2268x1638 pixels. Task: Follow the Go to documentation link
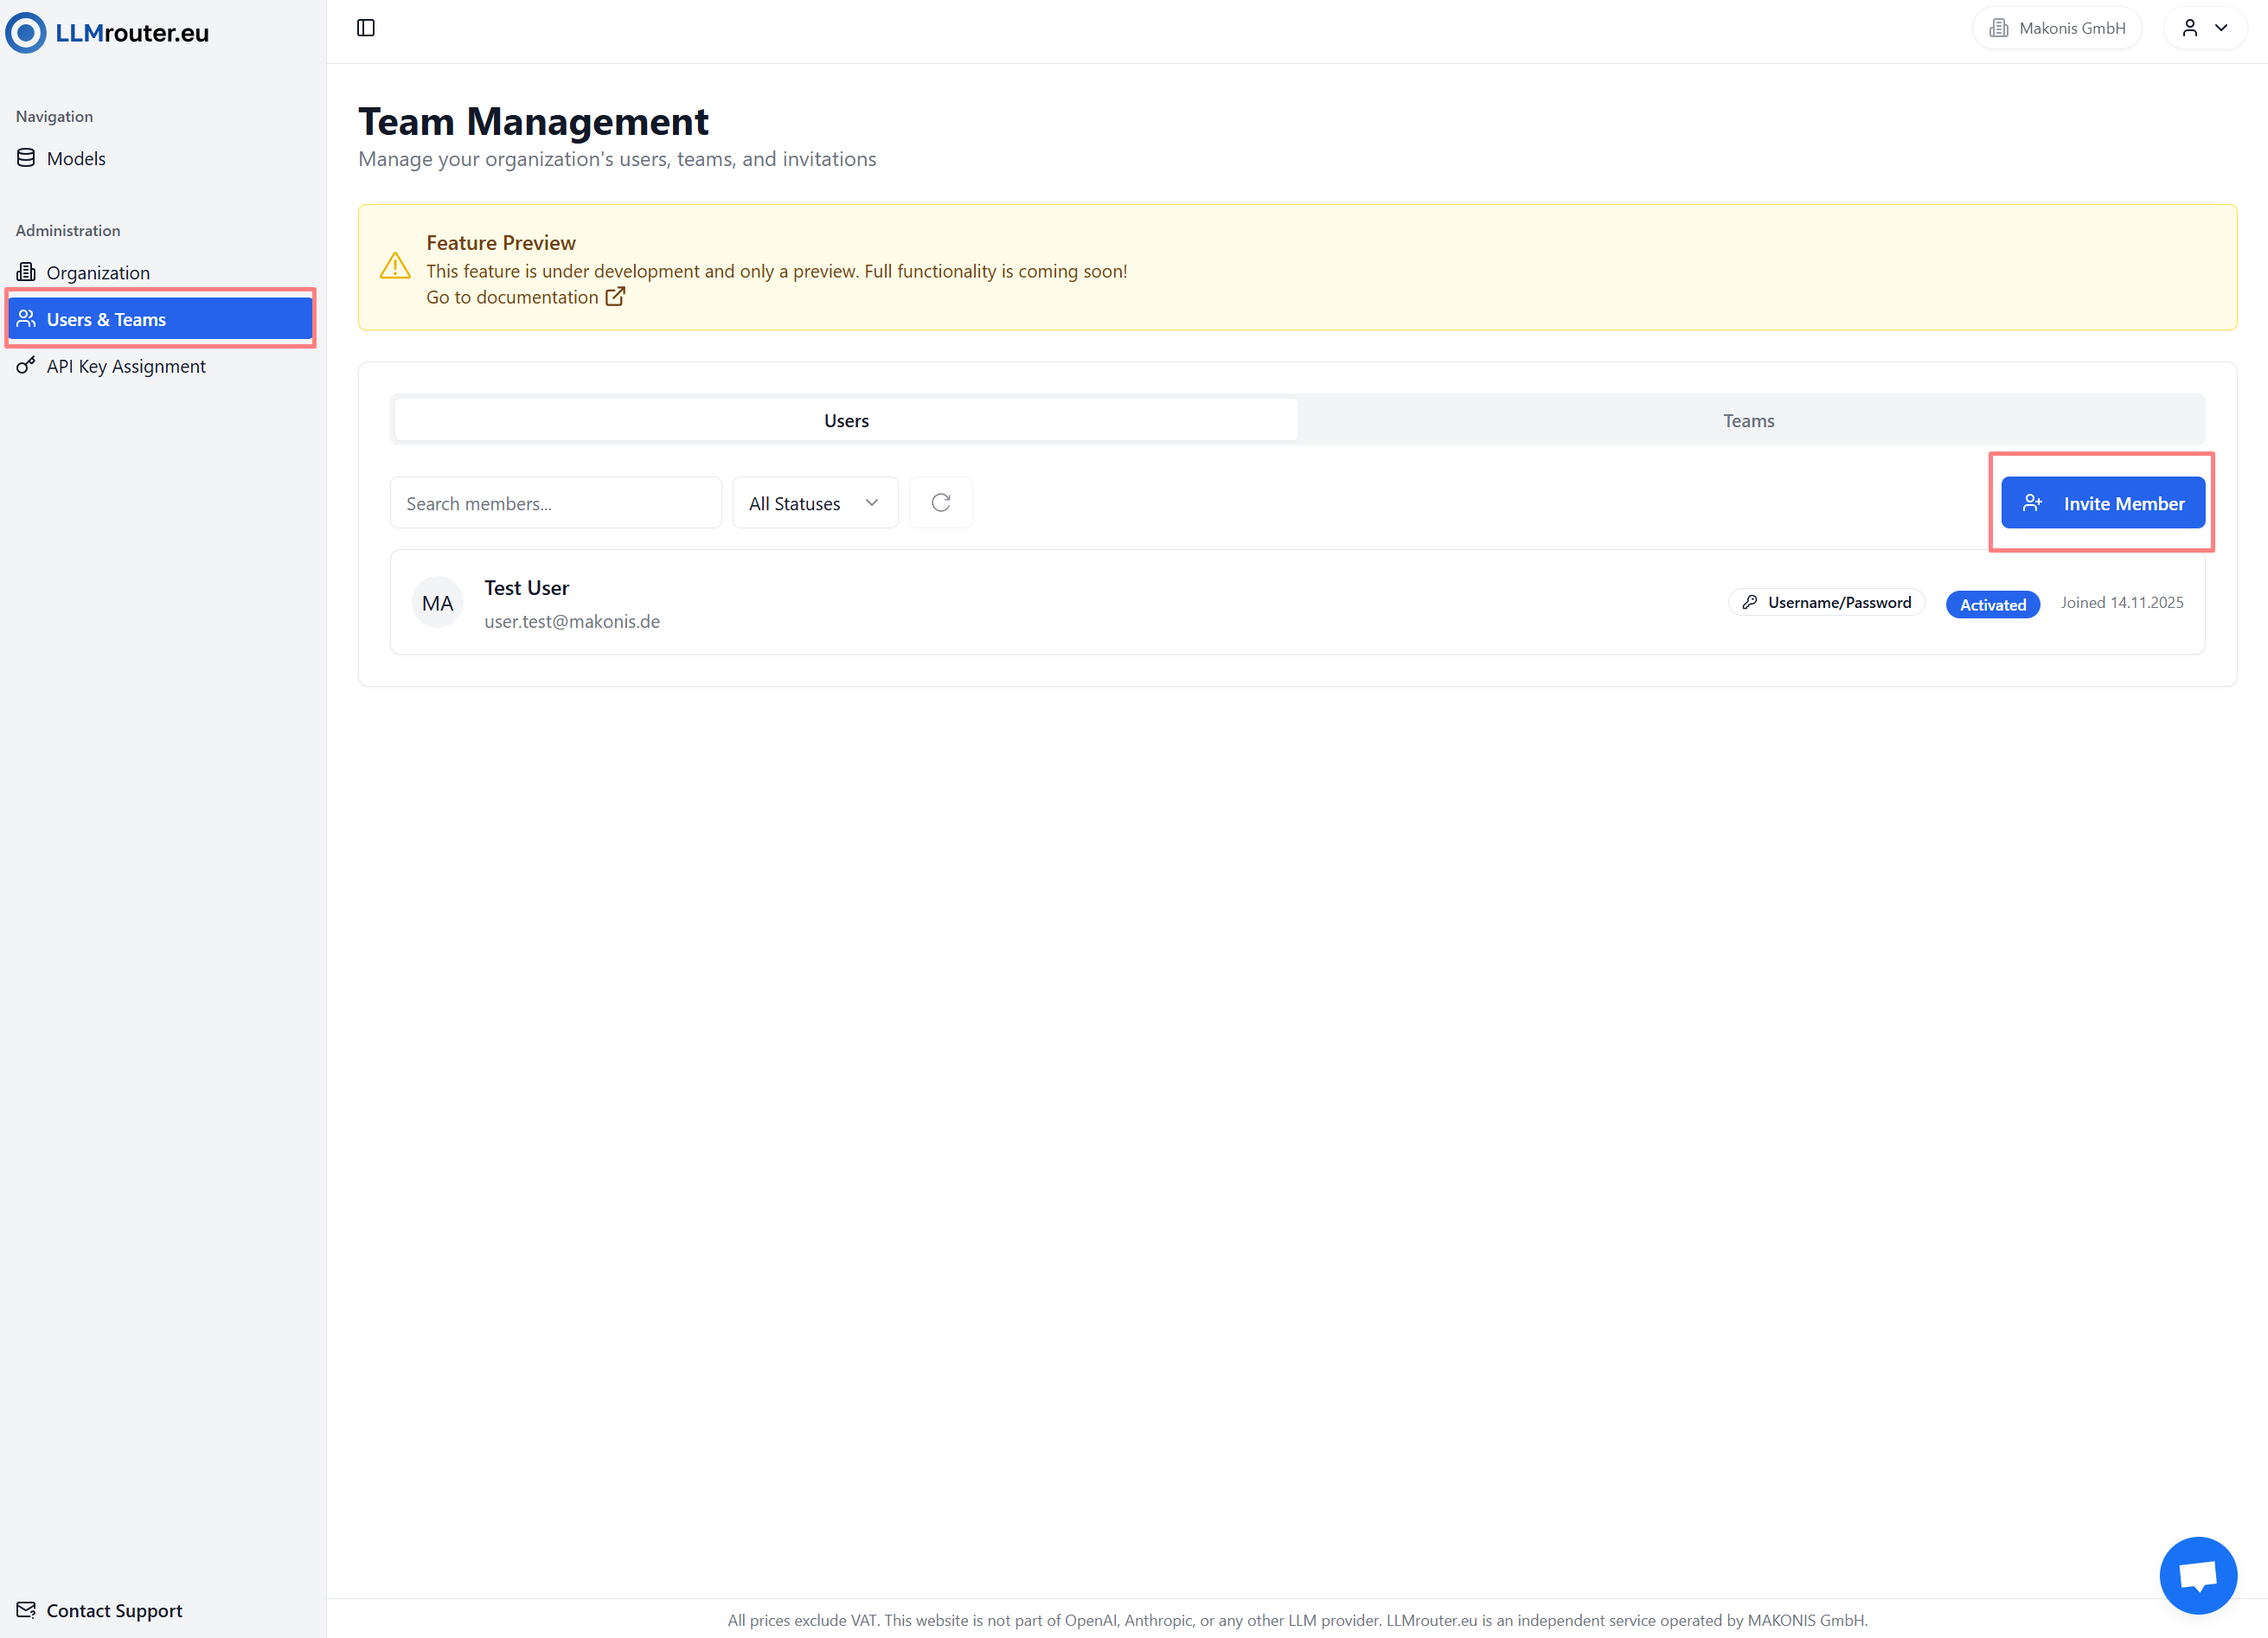point(512,297)
